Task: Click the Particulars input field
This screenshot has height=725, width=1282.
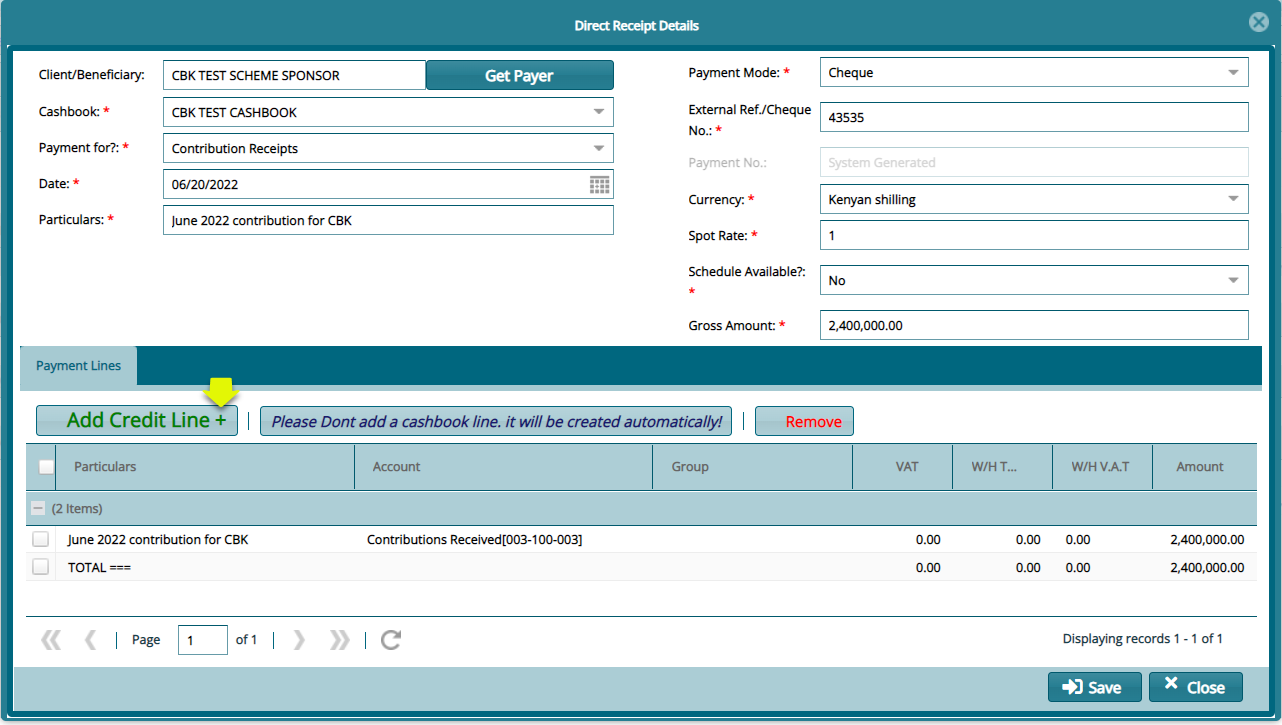Action: pos(388,220)
